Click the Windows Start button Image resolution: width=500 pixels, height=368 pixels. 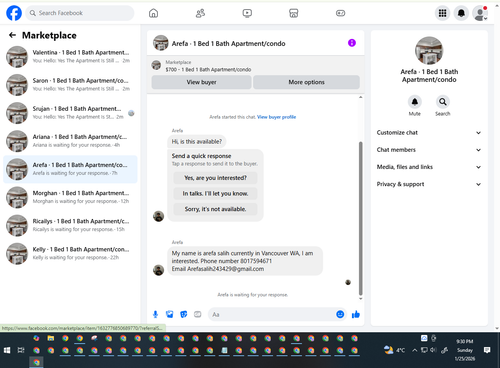pos(7,350)
